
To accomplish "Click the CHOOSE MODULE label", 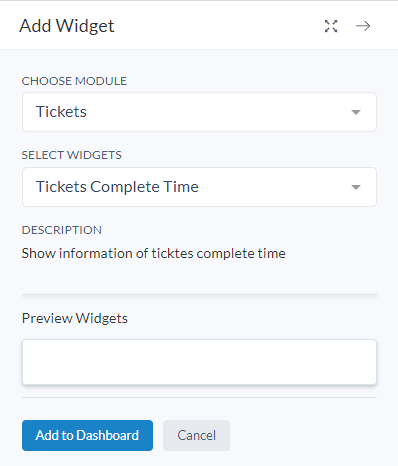I will point(74,81).
